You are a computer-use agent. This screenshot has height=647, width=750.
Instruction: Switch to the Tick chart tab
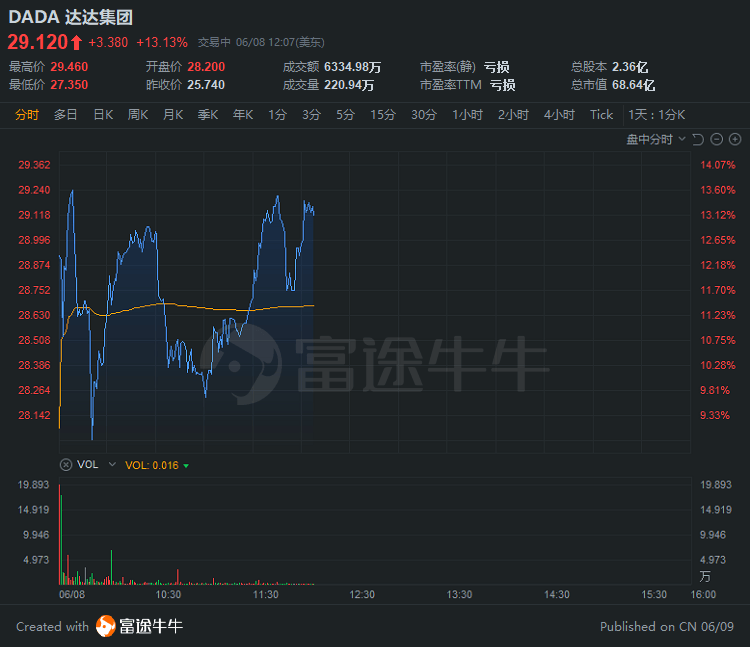[x=601, y=115]
